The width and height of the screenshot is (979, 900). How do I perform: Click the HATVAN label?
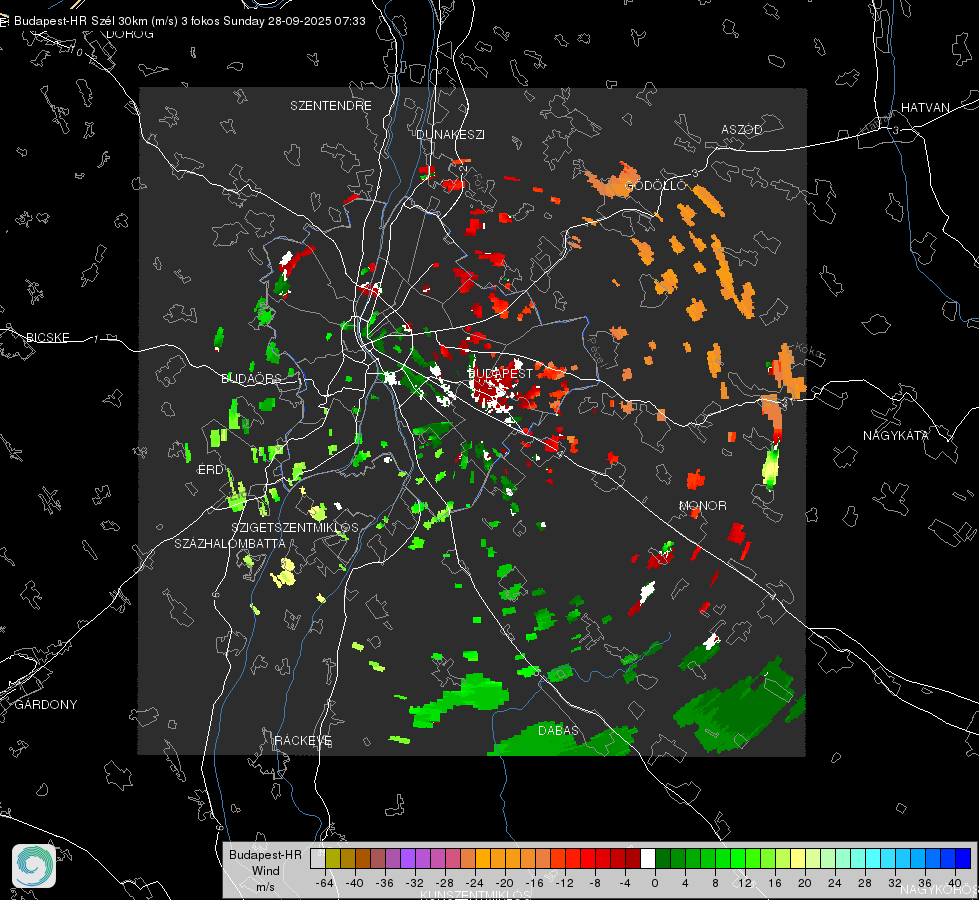(925, 107)
